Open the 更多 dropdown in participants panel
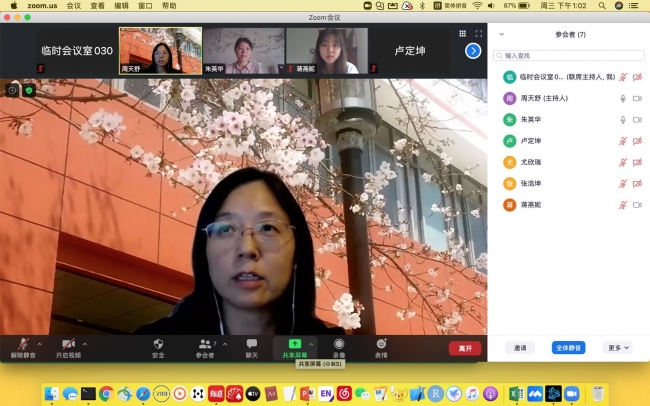The image size is (650, 406). pyautogui.click(x=619, y=348)
